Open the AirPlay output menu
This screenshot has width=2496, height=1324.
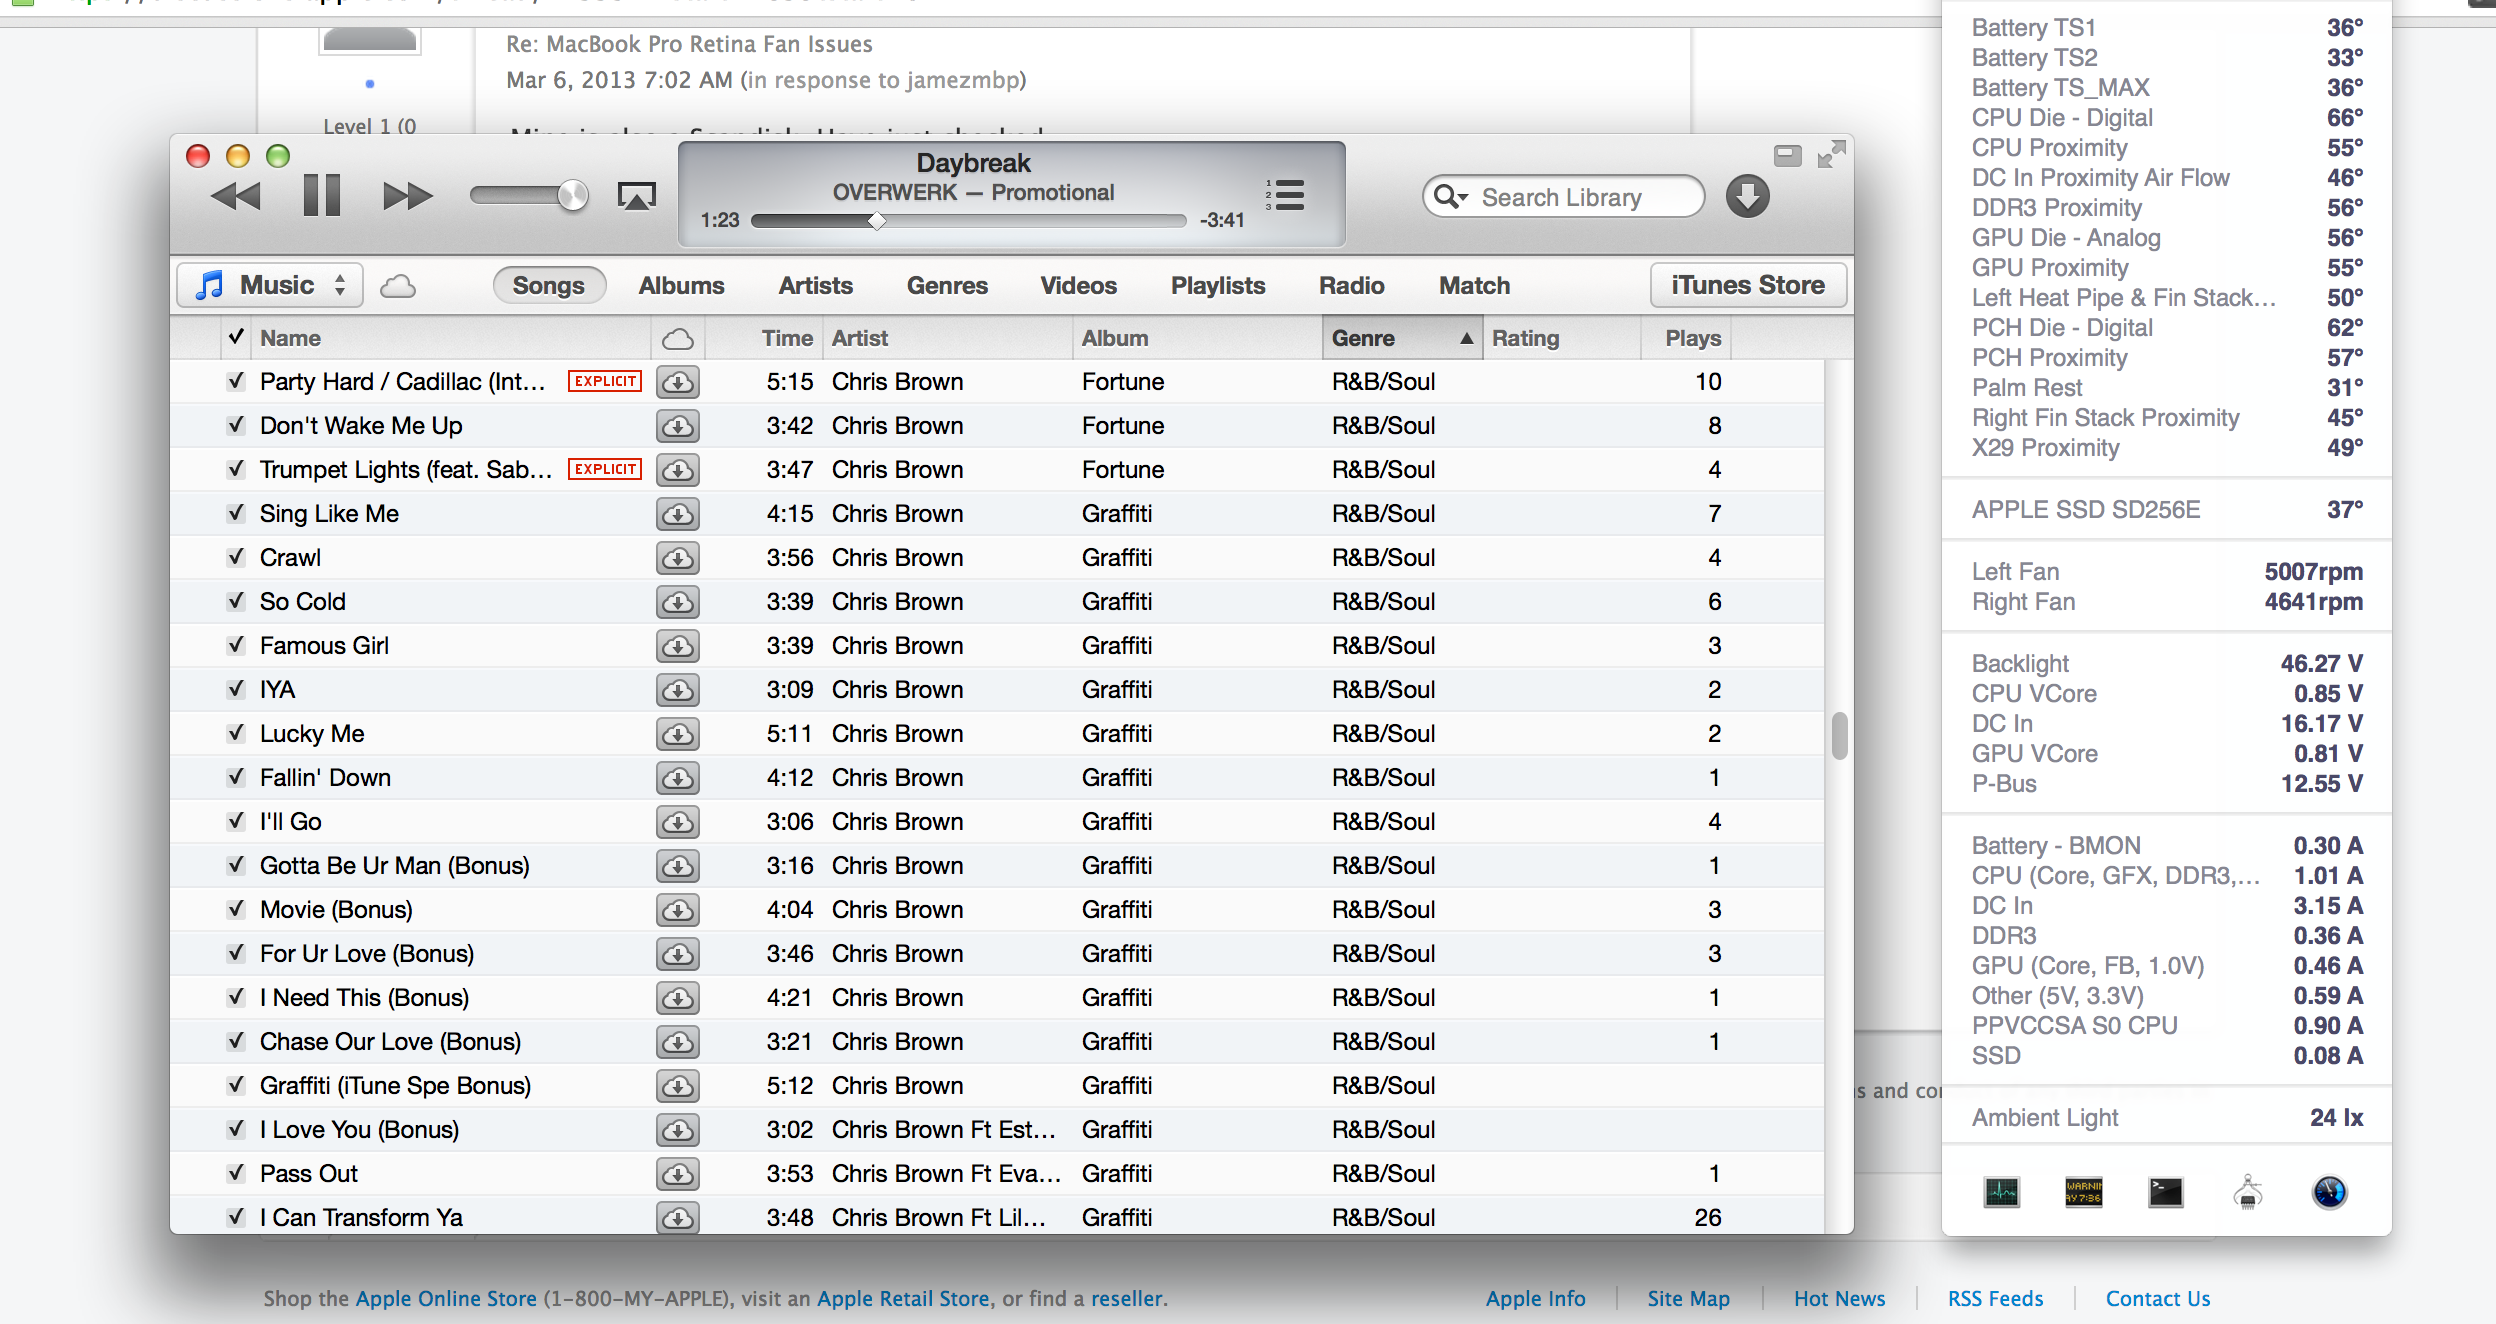pos(637,196)
